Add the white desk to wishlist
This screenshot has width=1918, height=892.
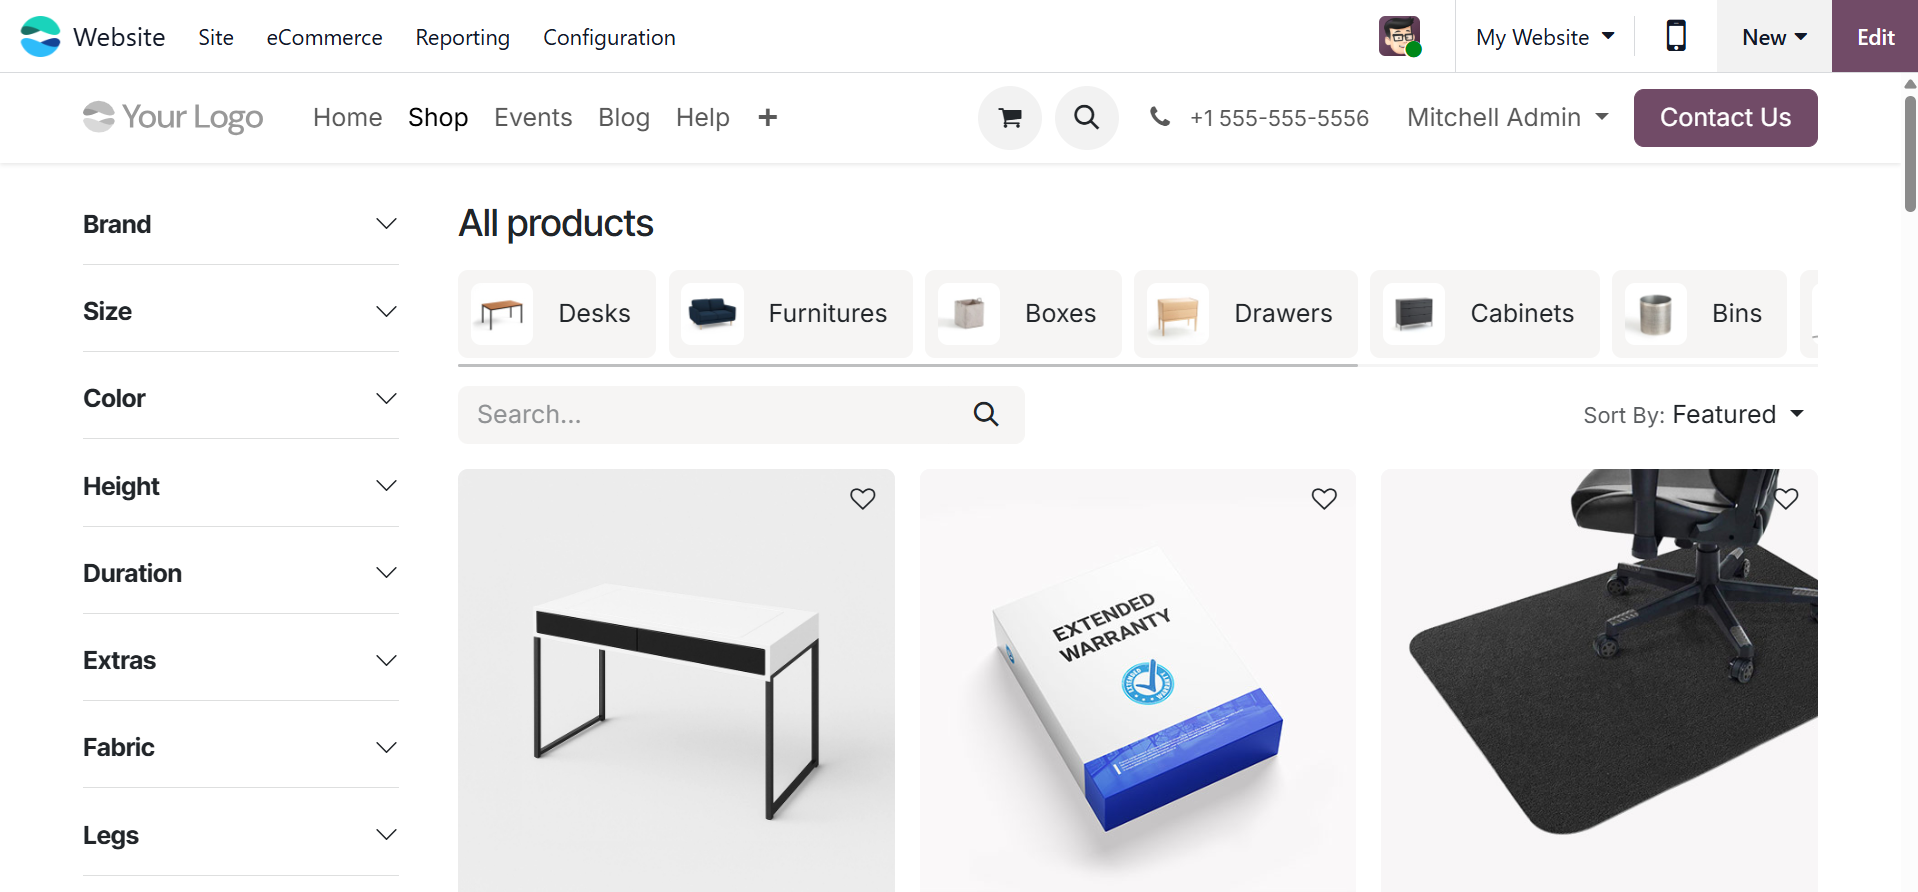[862, 498]
